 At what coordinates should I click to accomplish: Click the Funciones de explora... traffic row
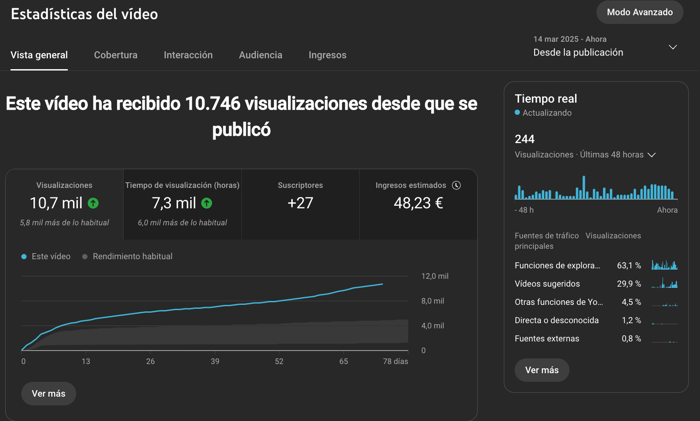coord(596,265)
